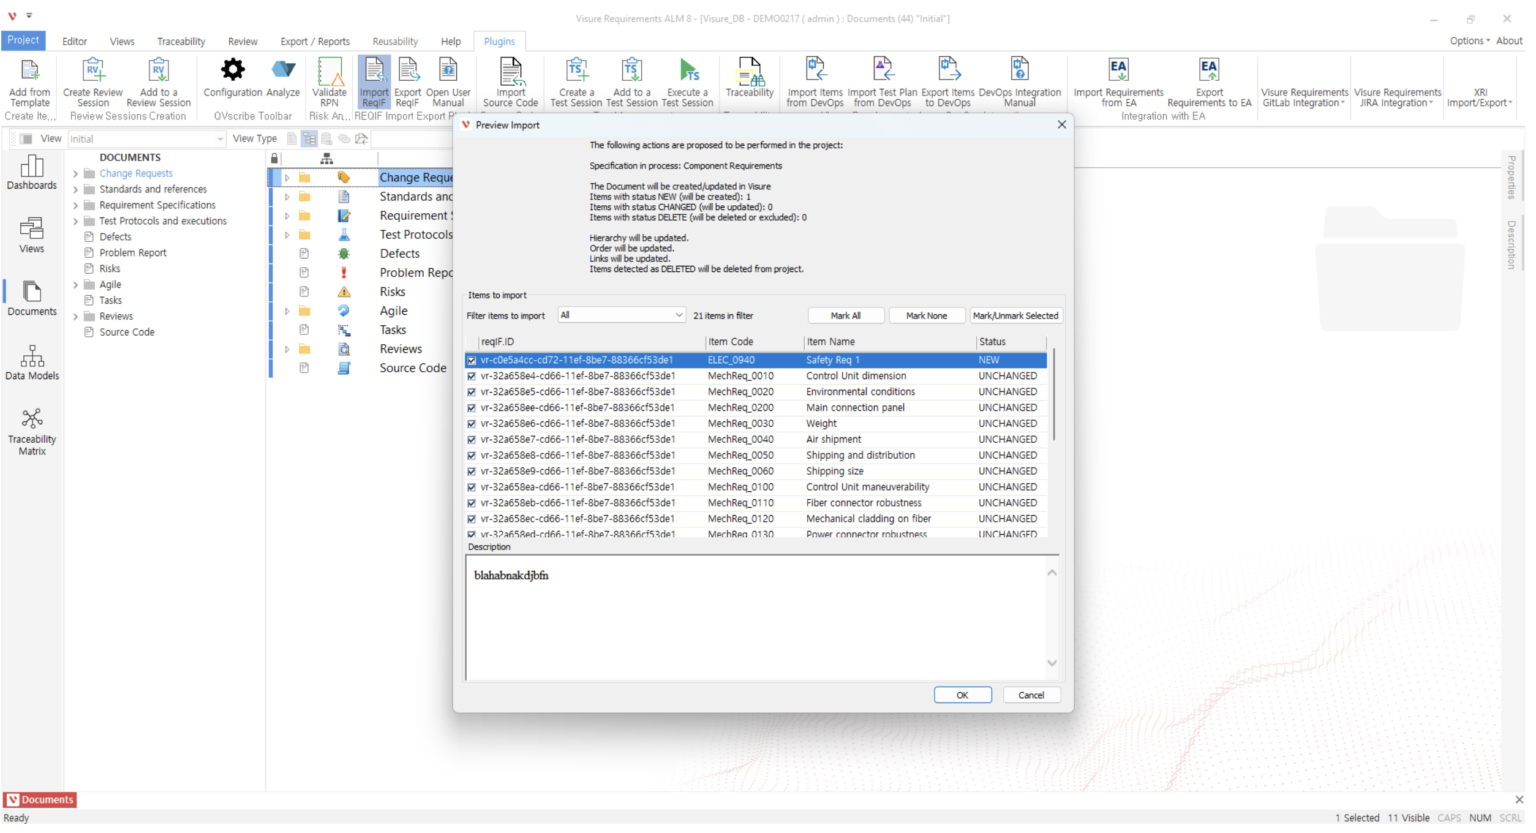
Task: Open the Traceability plugin icon
Action: 750,78
